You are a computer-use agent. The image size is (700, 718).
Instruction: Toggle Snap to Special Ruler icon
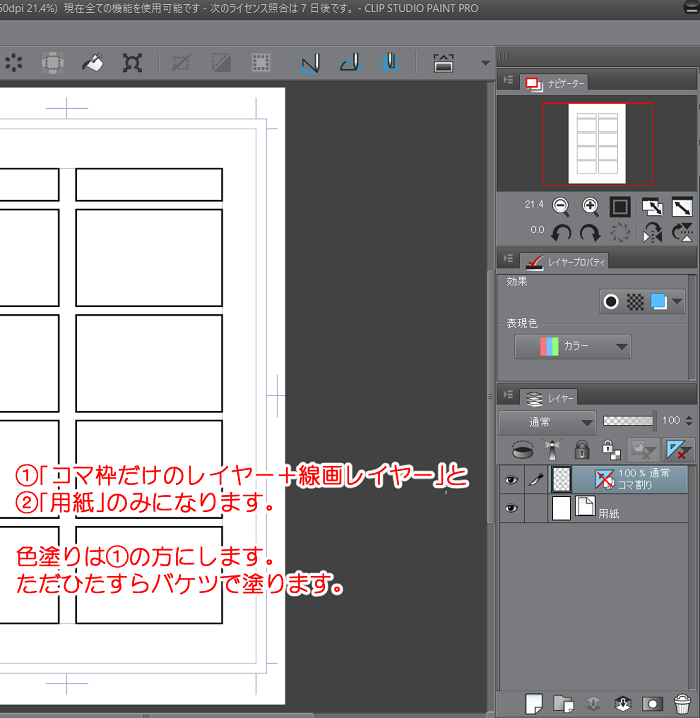tap(350, 63)
